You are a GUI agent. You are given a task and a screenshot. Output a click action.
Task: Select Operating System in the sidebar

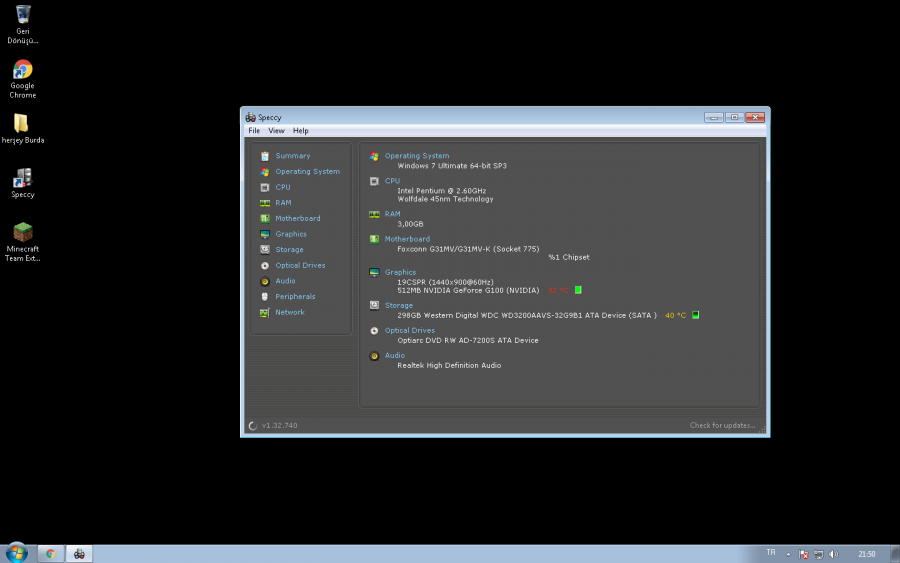pyautogui.click(x=307, y=172)
